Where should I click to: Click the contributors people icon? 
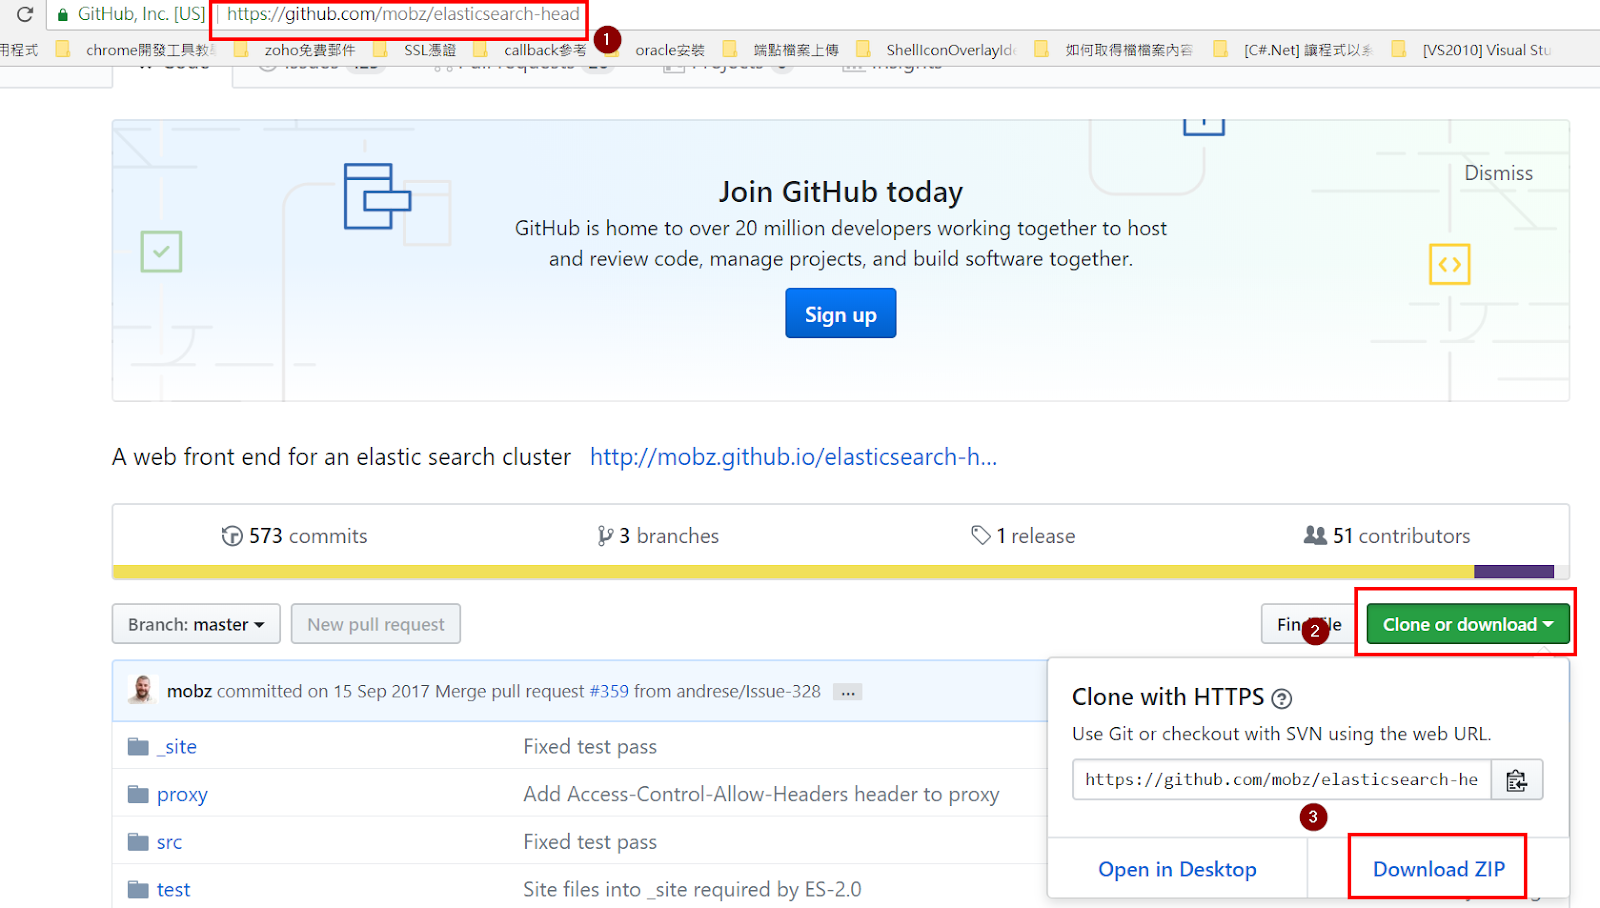pyautogui.click(x=1315, y=535)
